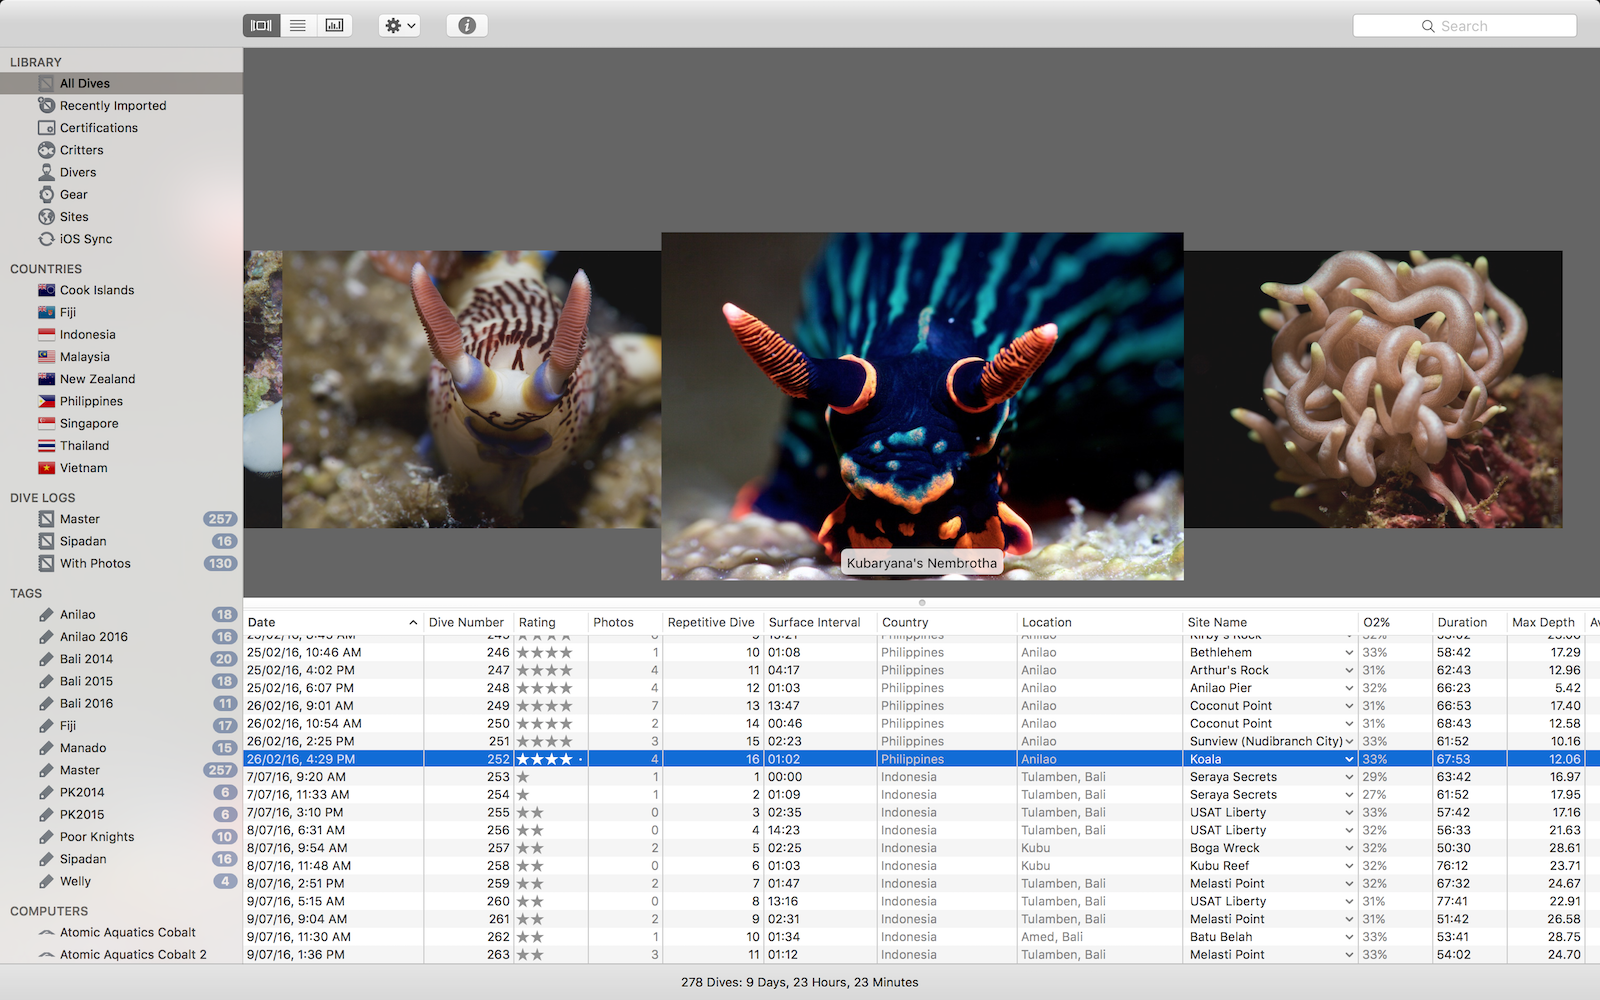
Task: Click the Search field
Action: 1464,26
